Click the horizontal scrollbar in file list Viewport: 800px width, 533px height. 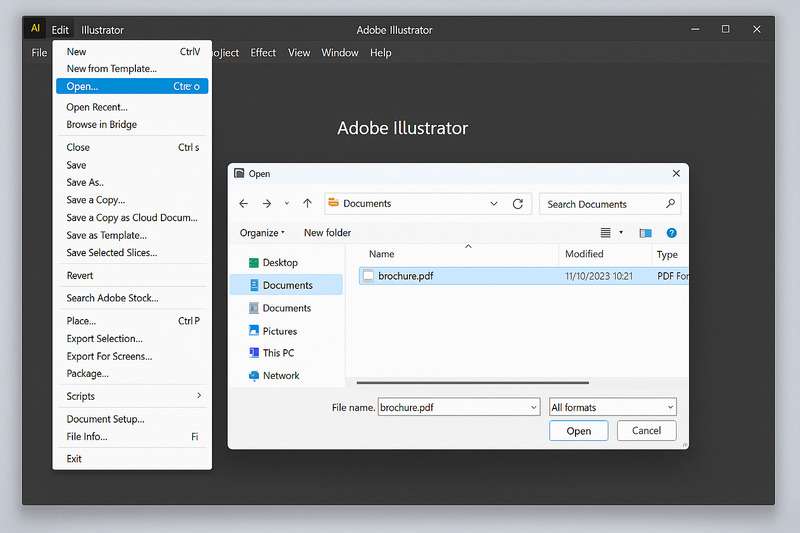click(472, 382)
